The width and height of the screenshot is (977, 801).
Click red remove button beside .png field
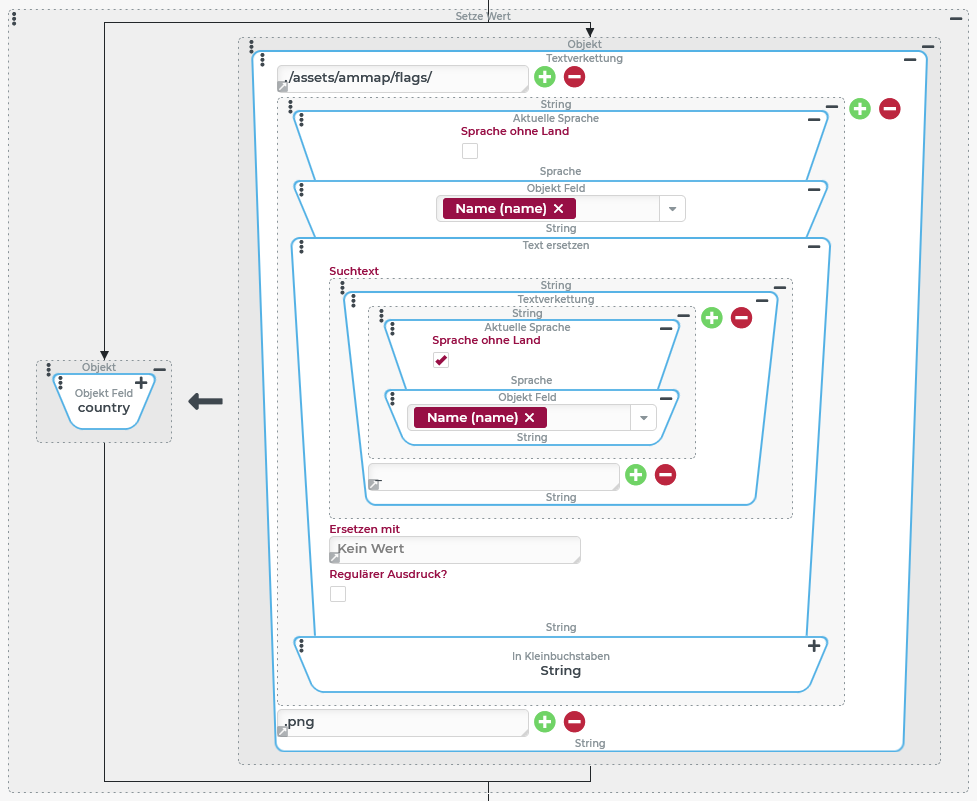(574, 721)
